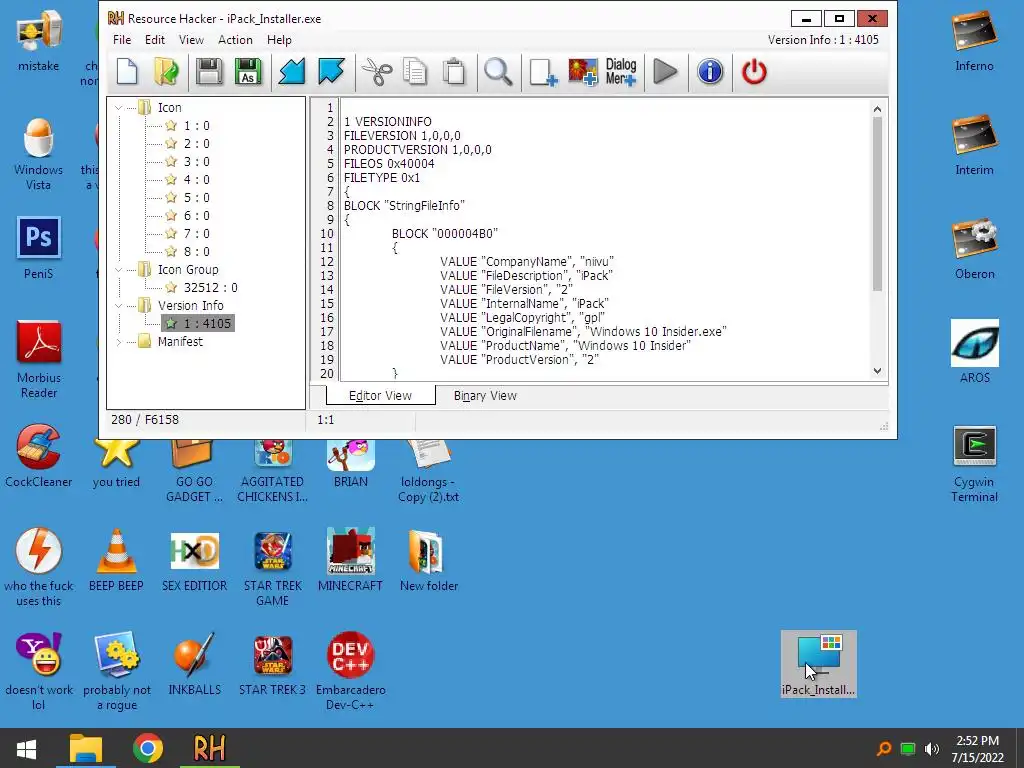The image size is (1024, 768).
Task: Switch to the Editor View tab
Action: [380, 396]
